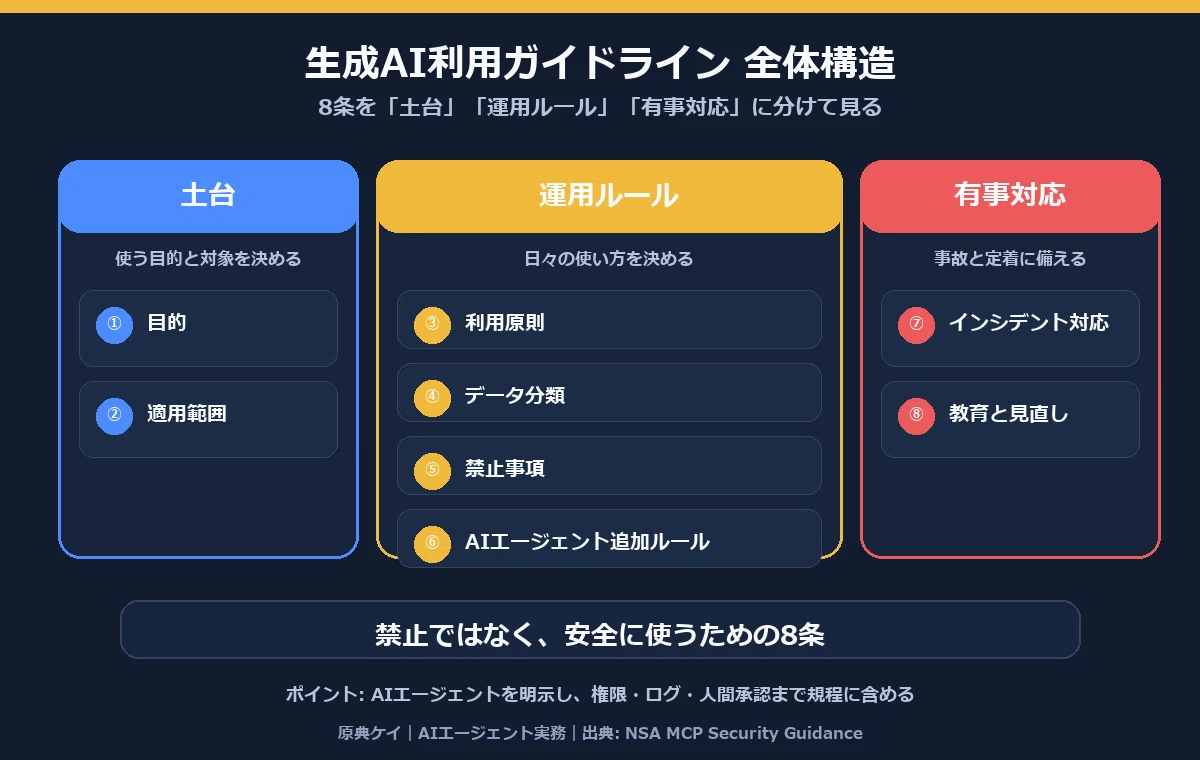The height and width of the screenshot is (760, 1200).
Task: Select the red 有事対応 header
Action: click(1010, 196)
